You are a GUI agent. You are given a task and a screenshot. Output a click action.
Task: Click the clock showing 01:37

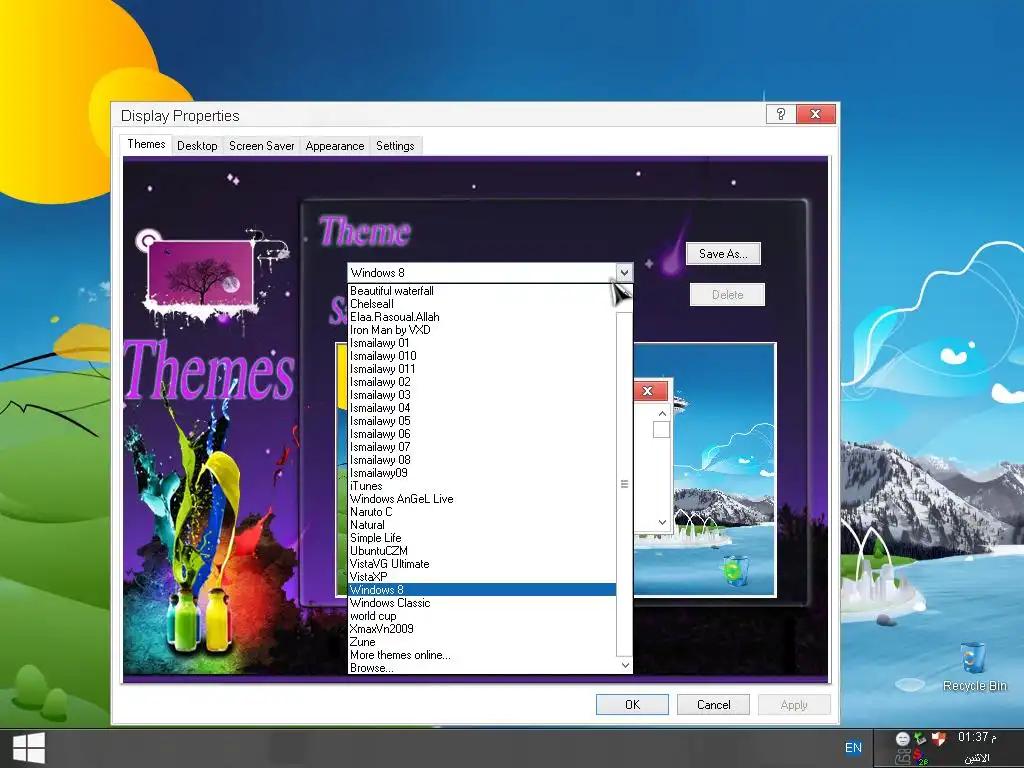(977, 737)
